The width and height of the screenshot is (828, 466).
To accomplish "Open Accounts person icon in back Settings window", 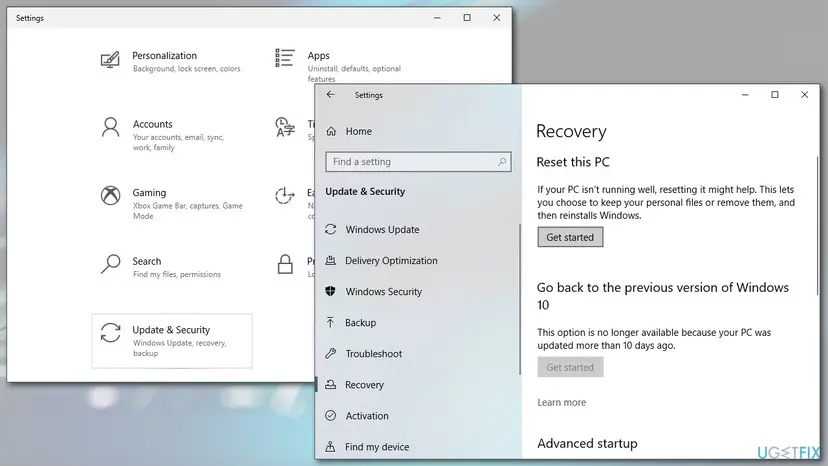I will pyautogui.click(x=110, y=127).
